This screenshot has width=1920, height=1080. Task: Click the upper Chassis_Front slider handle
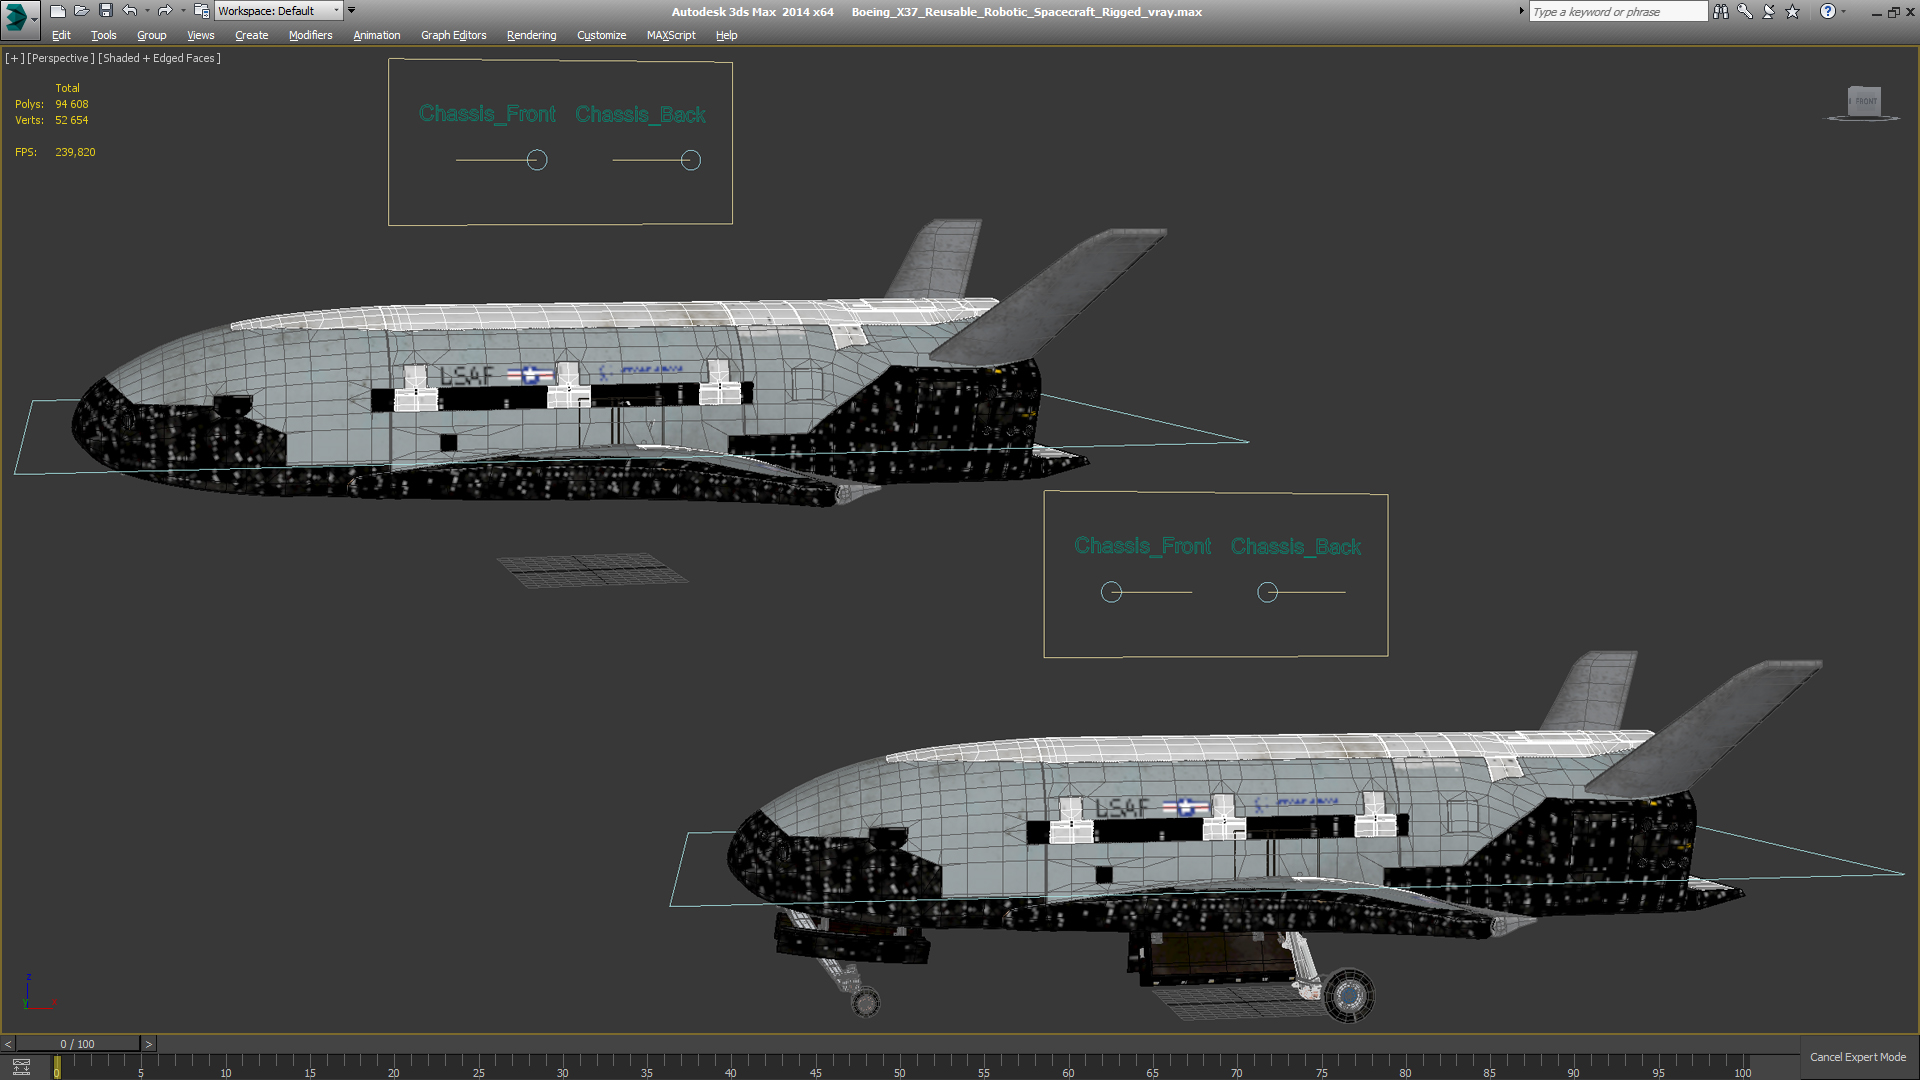[537, 160]
